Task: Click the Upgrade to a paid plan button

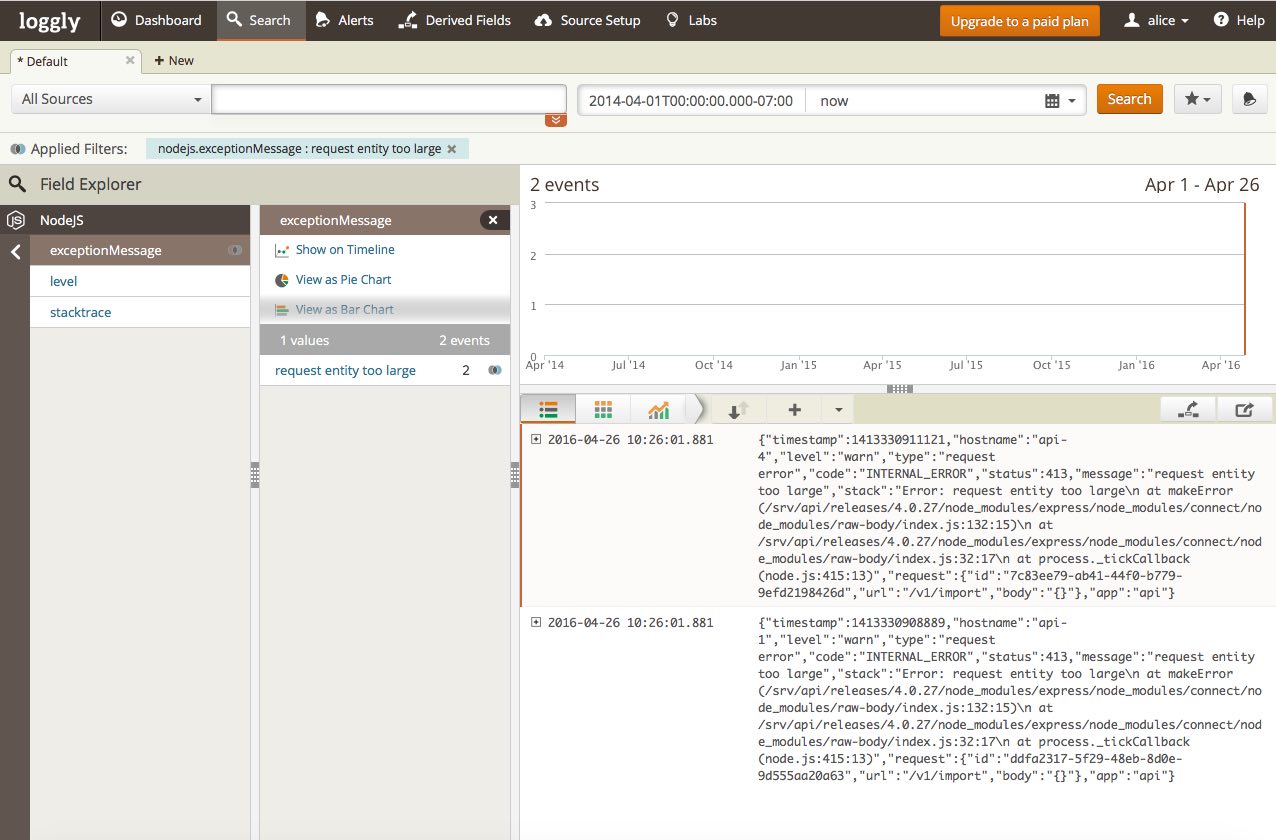Action: tap(1019, 21)
